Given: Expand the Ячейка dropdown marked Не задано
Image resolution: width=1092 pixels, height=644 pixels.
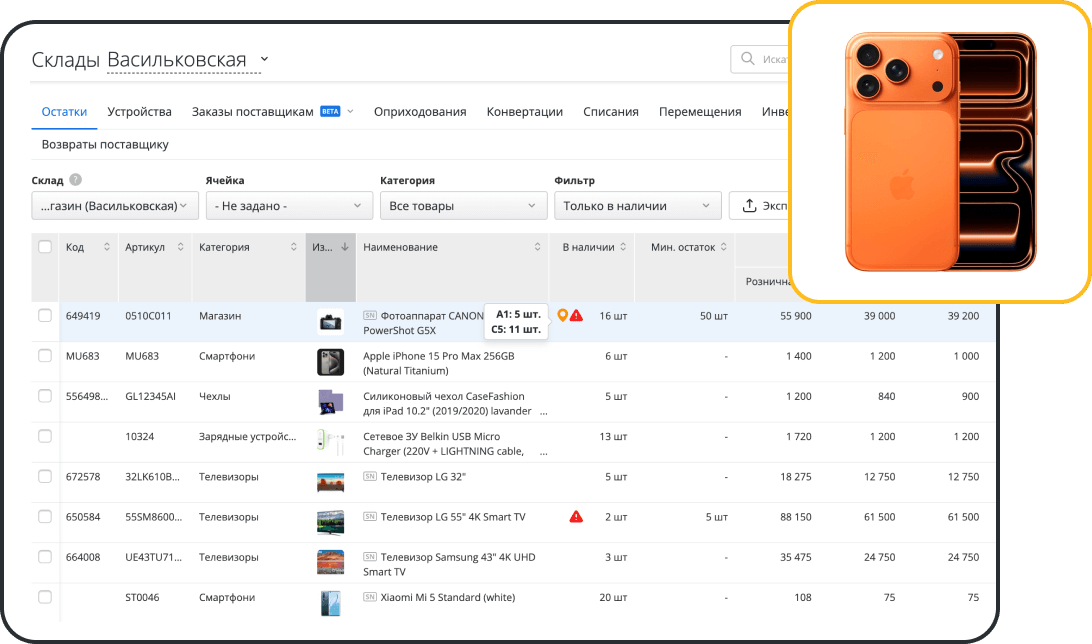Looking at the screenshot, I should point(289,205).
